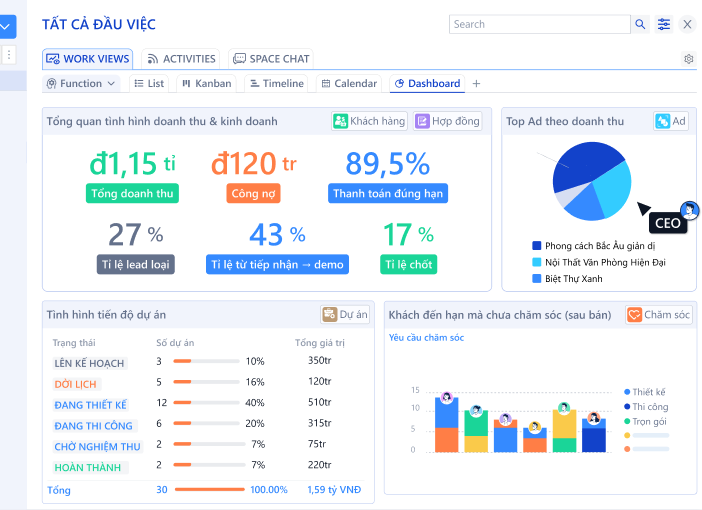Select the ĐANG THI CÔNG status label
The width and height of the screenshot is (702, 510).
point(93,426)
